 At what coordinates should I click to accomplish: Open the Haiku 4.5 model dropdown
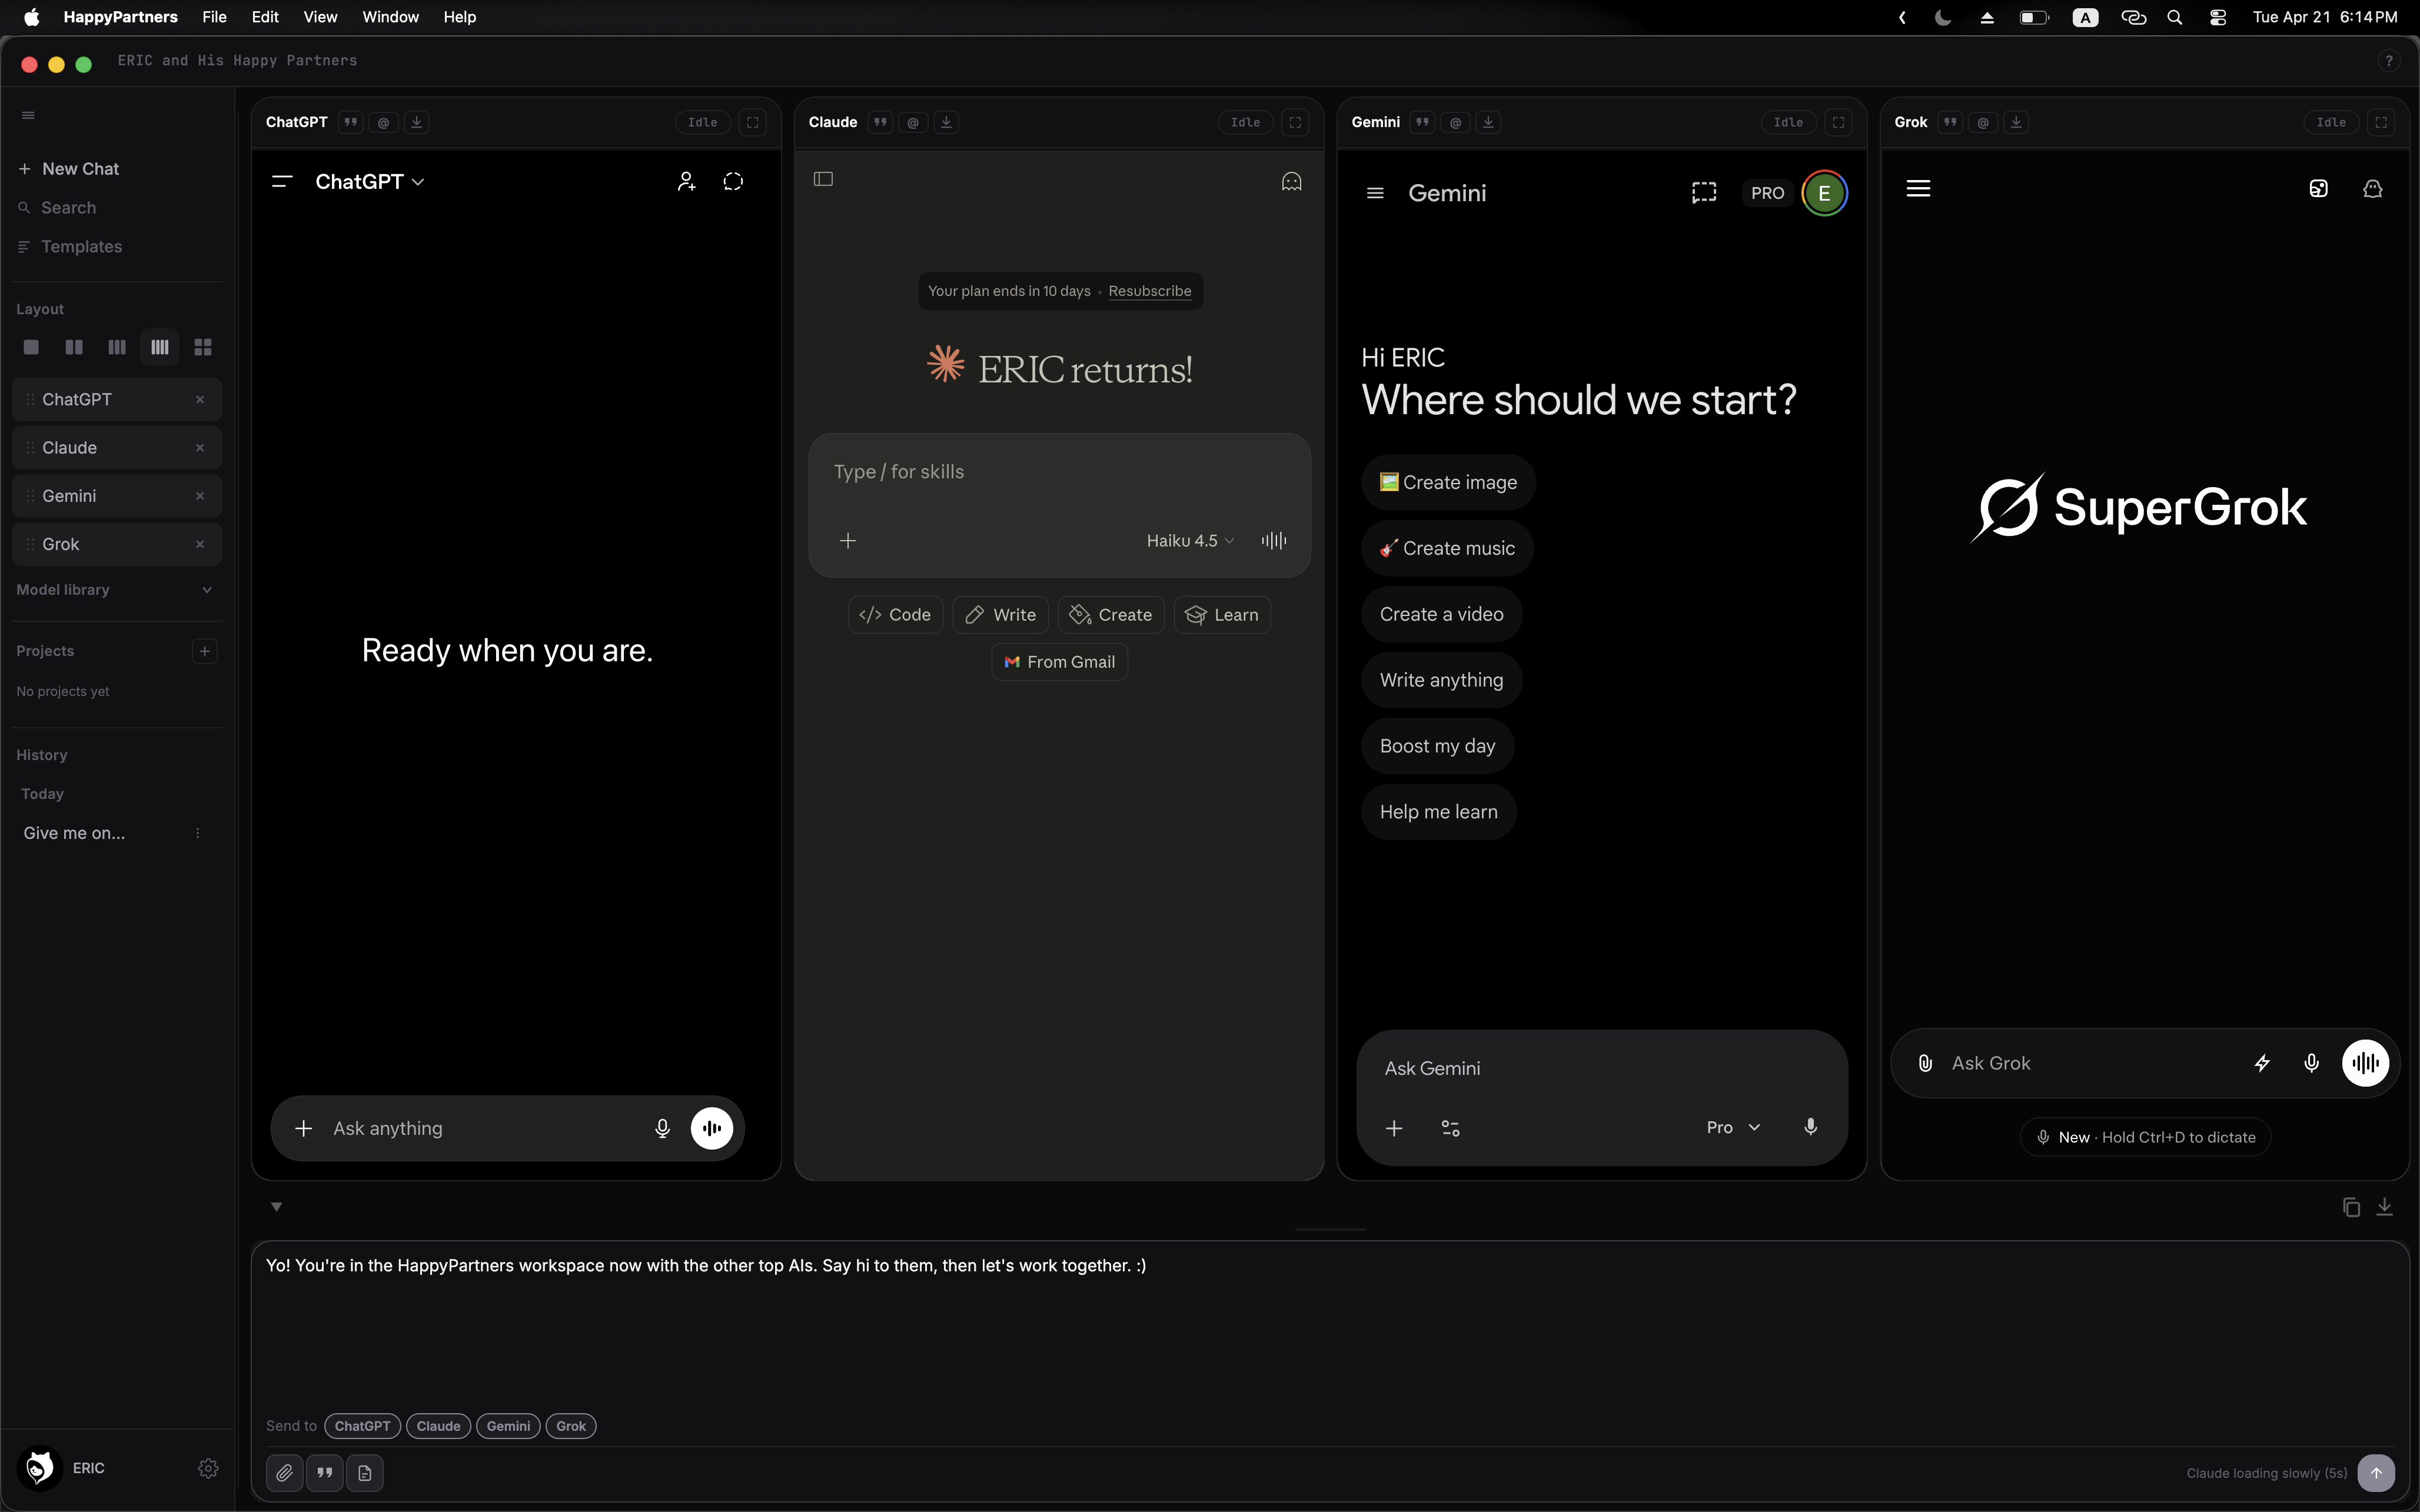(1190, 541)
